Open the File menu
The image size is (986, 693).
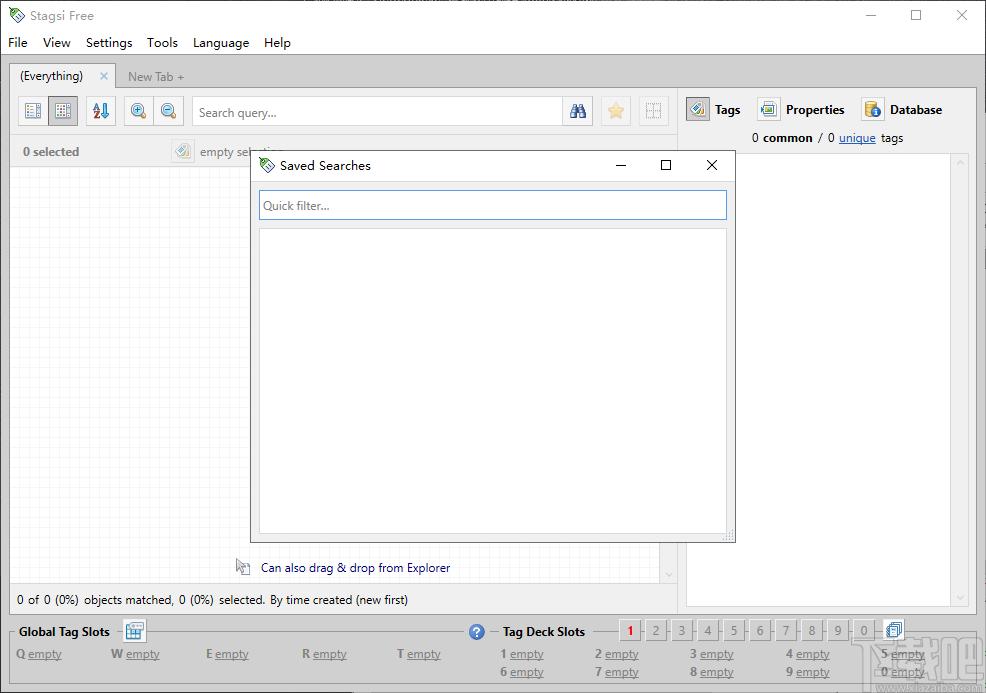(x=18, y=43)
